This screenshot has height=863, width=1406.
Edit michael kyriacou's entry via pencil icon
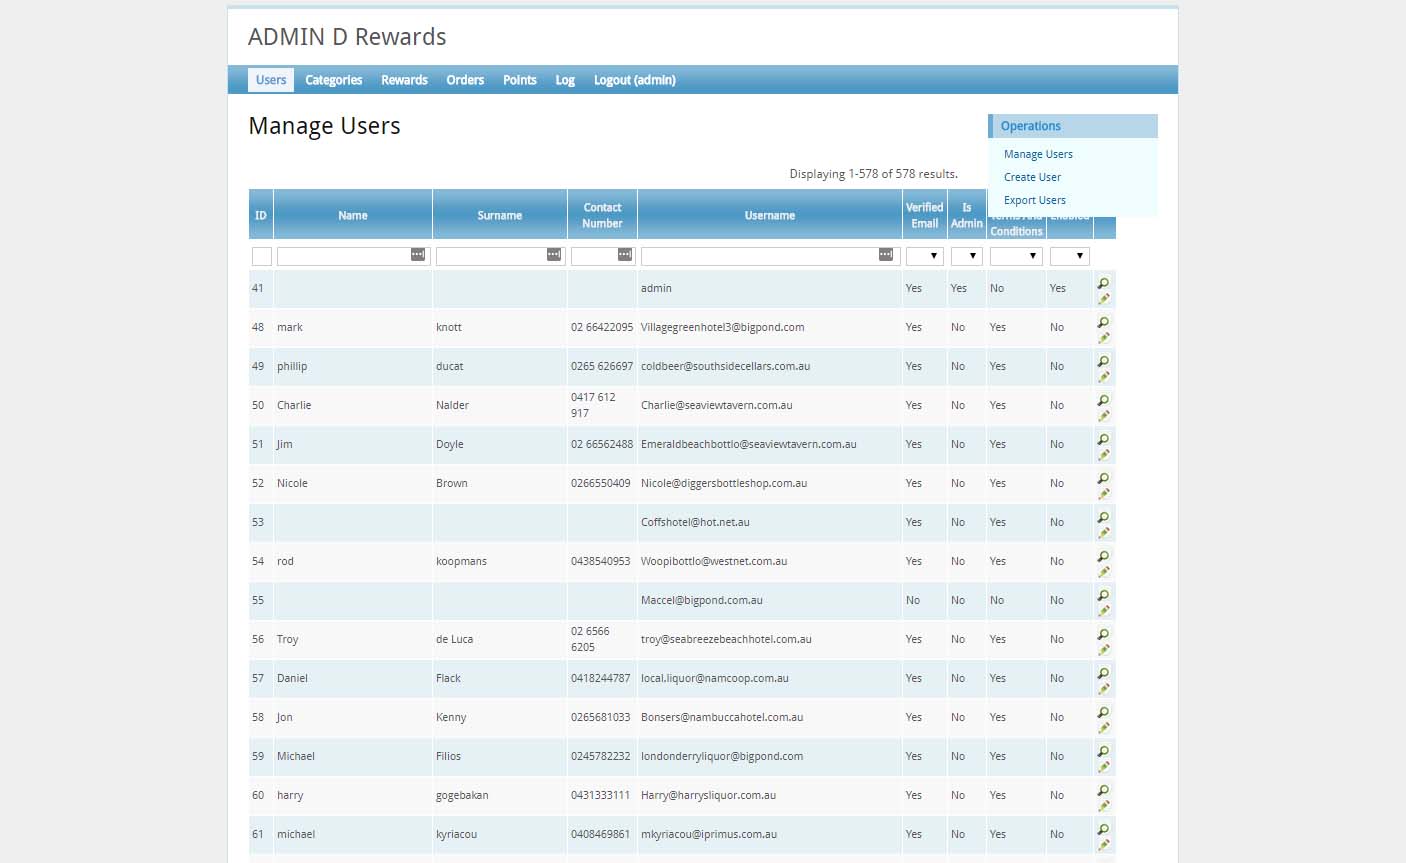pyautogui.click(x=1104, y=843)
